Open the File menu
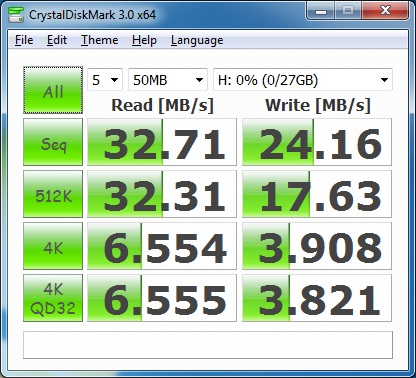This screenshot has height=378, width=416. point(24,40)
